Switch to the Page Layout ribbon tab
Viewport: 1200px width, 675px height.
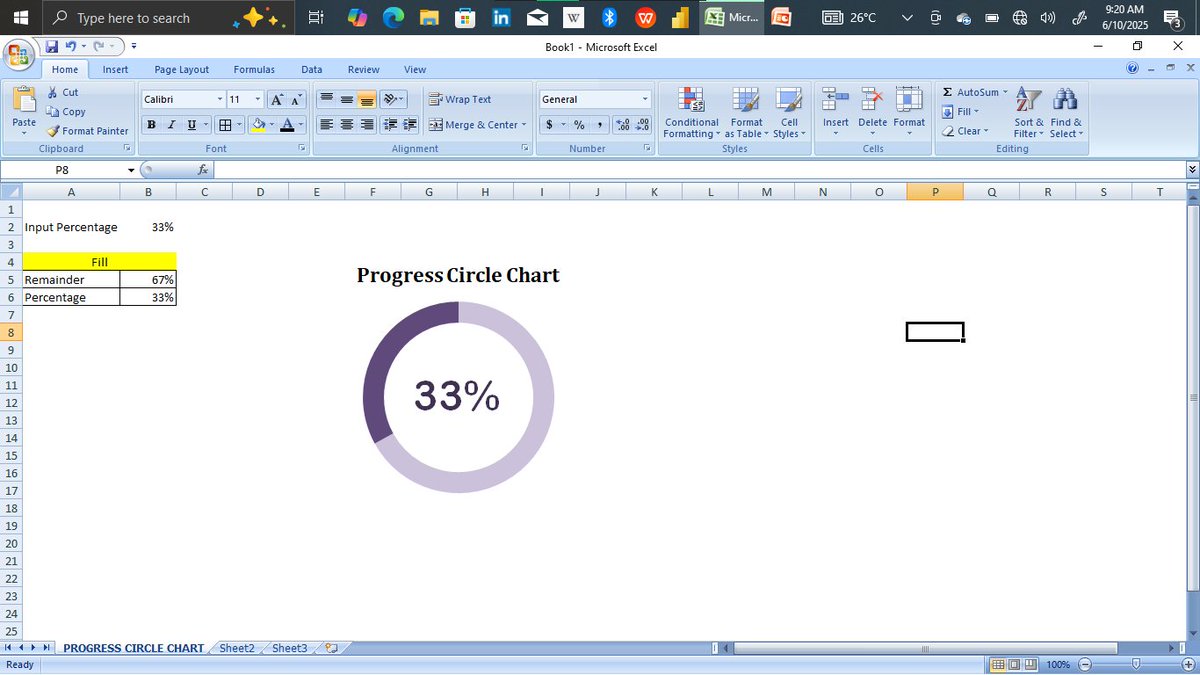click(x=182, y=69)
